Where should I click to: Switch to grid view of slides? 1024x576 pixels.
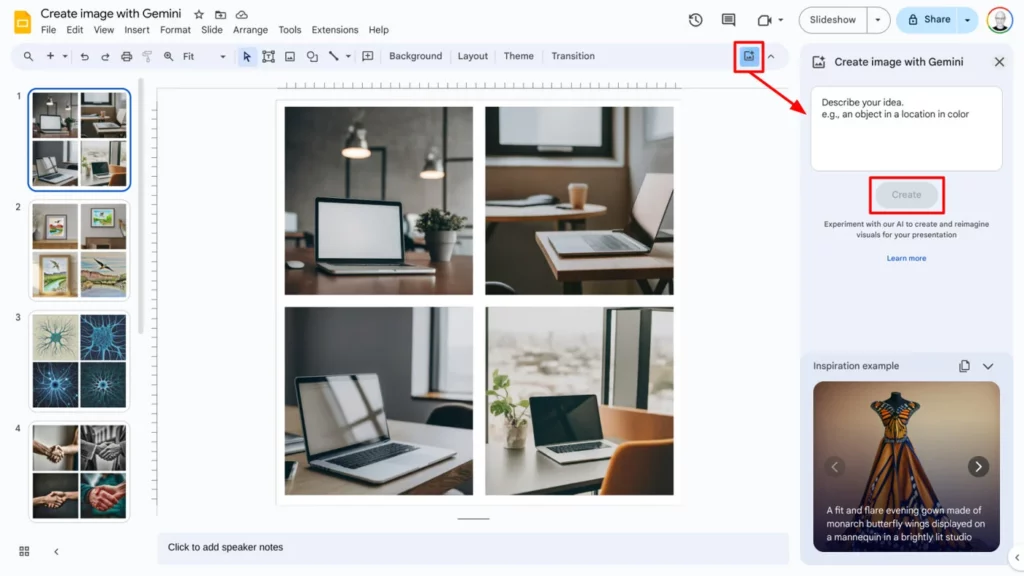click(x=24, y=551)
